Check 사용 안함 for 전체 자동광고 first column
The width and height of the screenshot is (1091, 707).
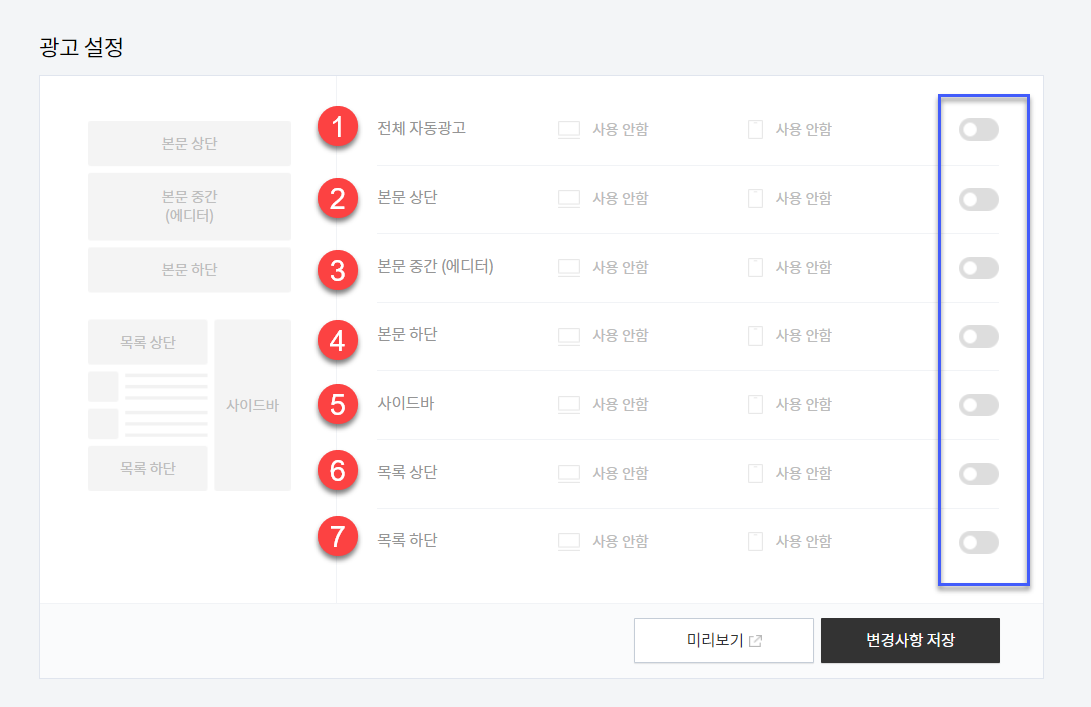(568, 129)
